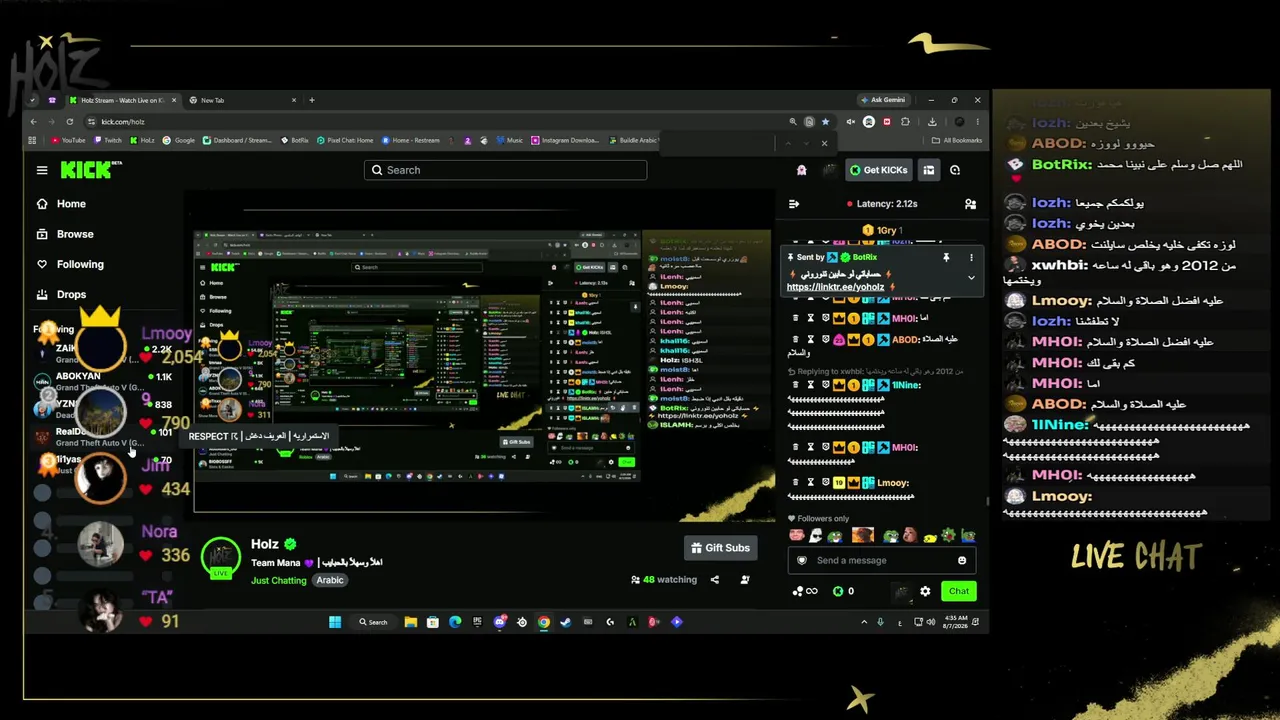Open the Twitch bookmark
Viewport: 1280px width, 720px height.
(x=107, y=141)
